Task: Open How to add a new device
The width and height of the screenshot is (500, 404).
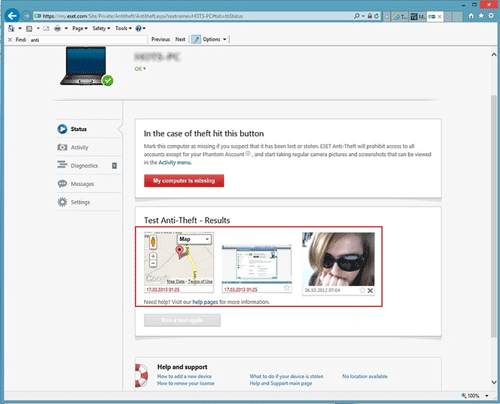Action: point(184,376)
